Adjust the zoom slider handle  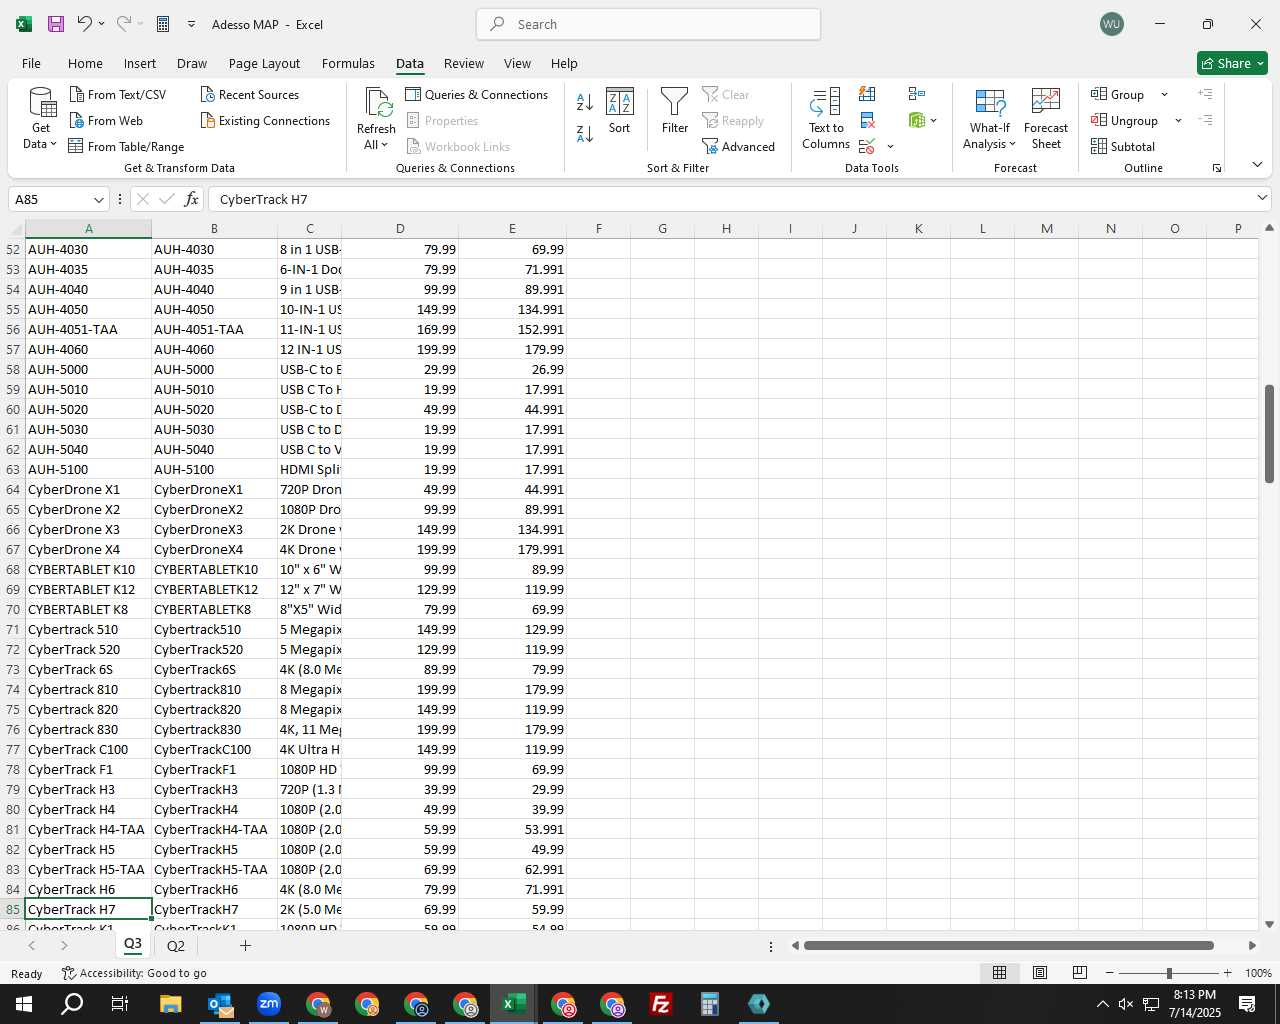1168,973
